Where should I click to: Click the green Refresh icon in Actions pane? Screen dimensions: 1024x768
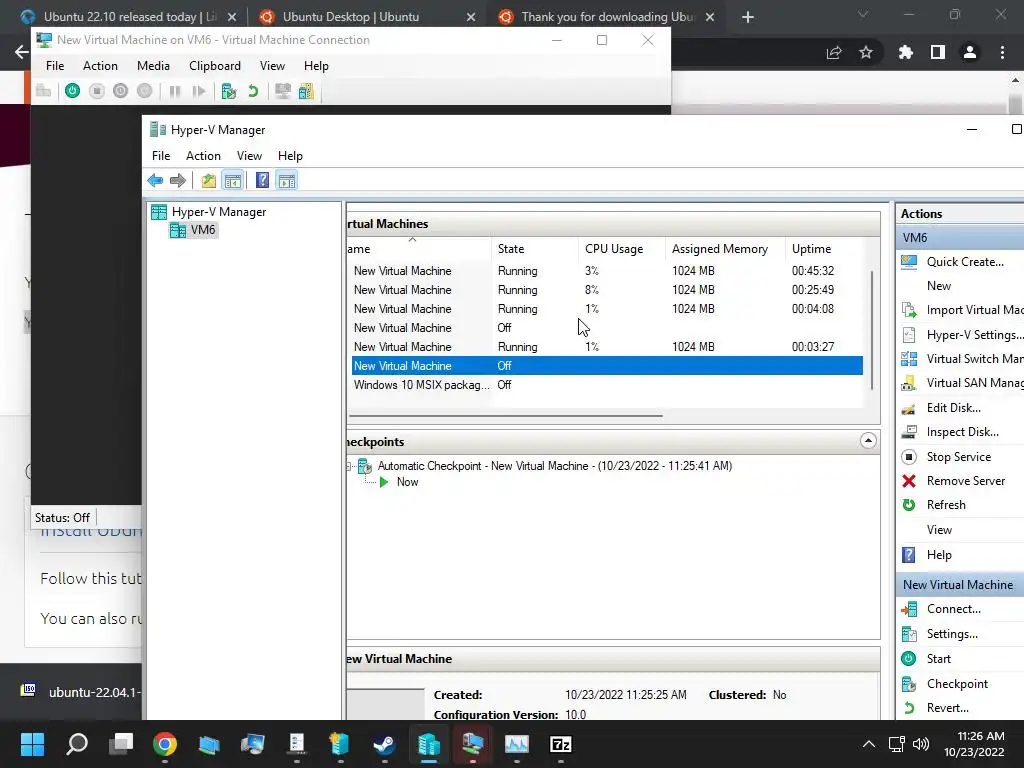click(909, 505)
